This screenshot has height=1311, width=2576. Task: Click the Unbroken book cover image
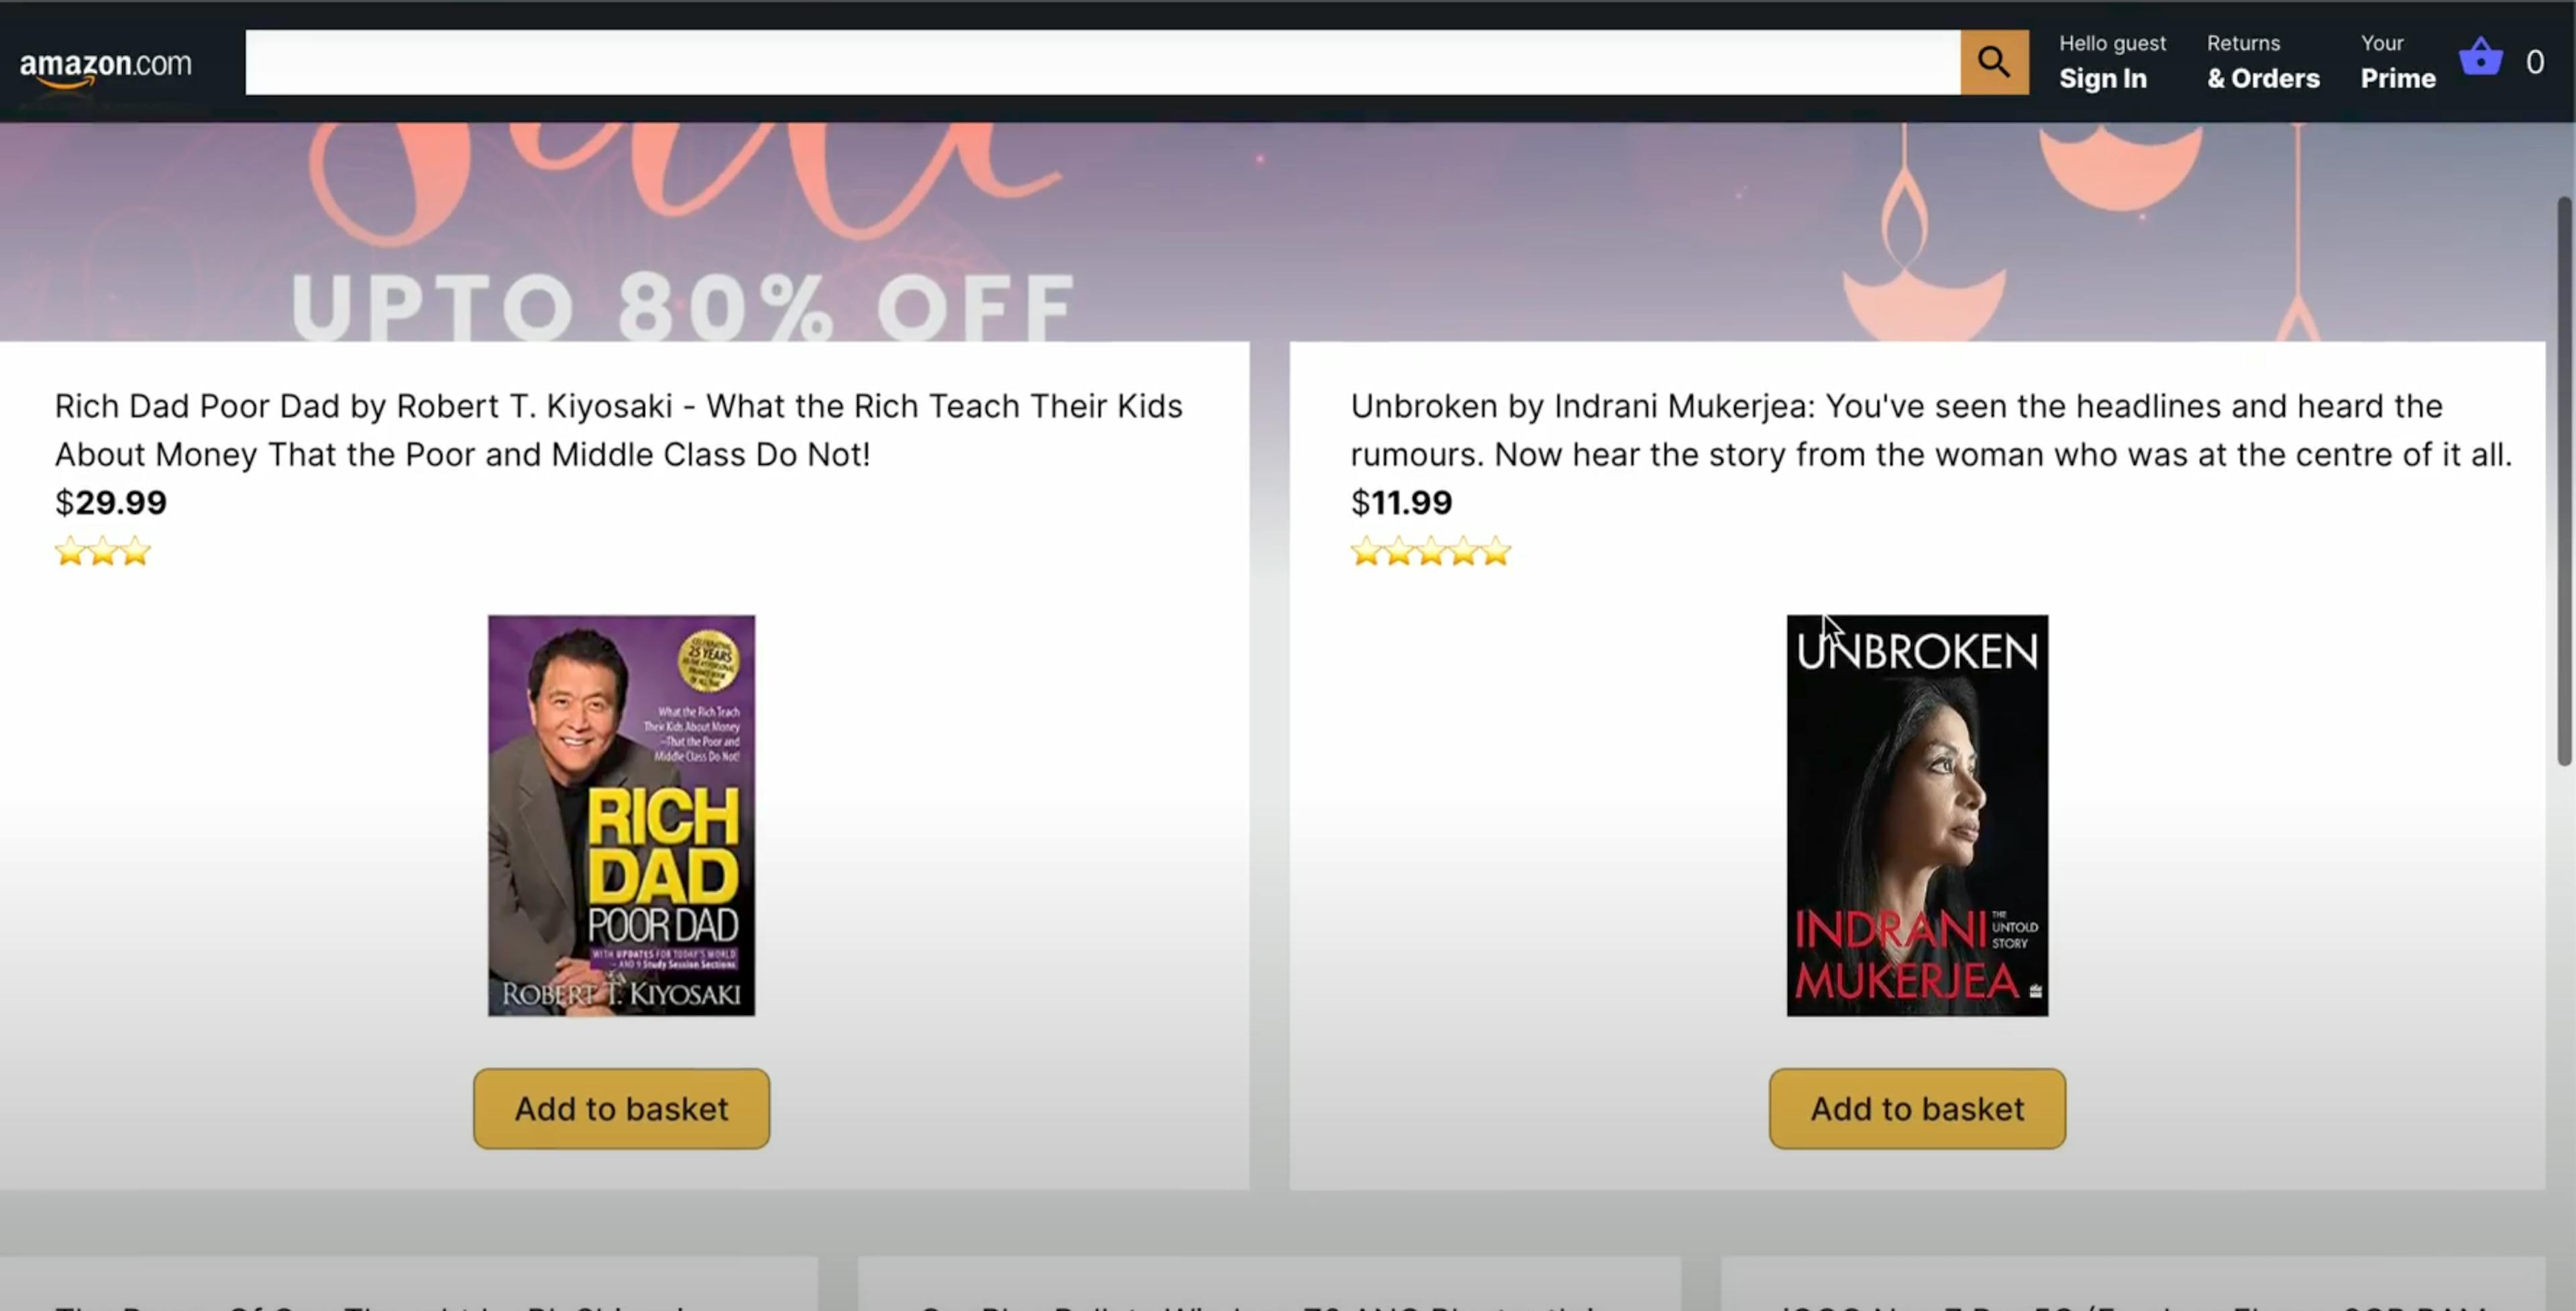click(1917, 815)
